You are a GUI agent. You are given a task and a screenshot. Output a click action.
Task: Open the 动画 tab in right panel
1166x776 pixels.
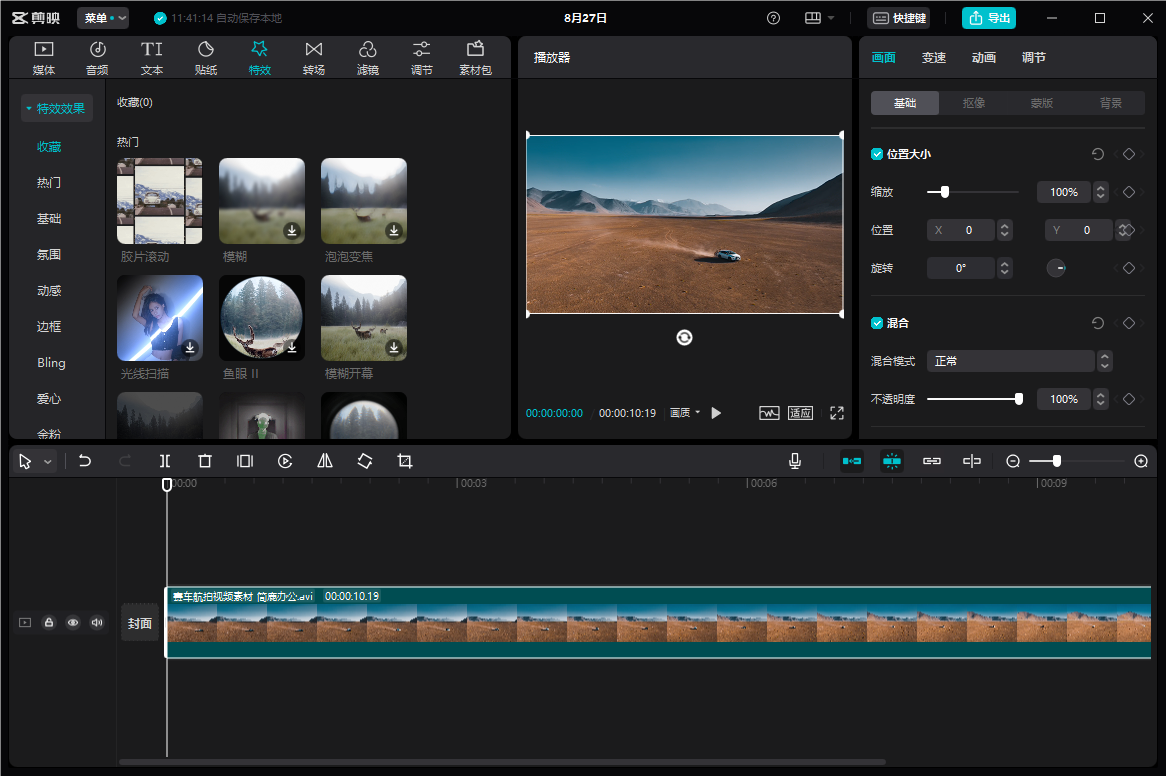[984, 58]
